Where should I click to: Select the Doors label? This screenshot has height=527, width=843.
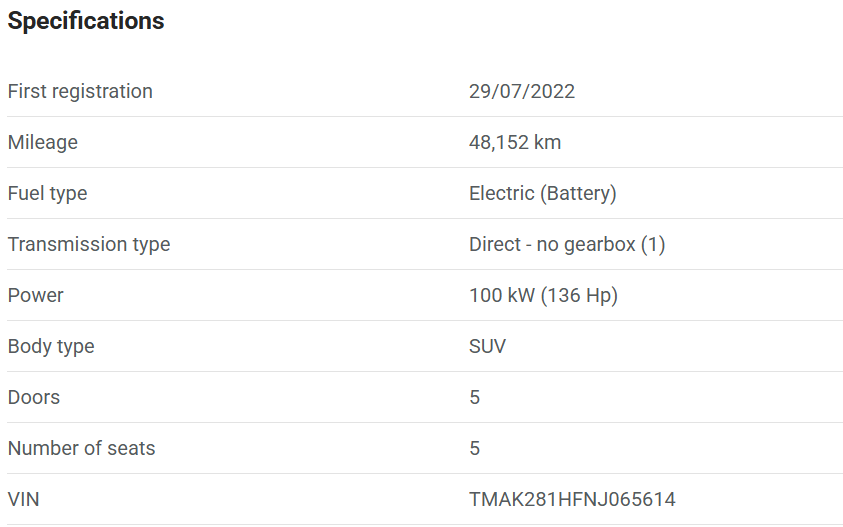(34, 397)
